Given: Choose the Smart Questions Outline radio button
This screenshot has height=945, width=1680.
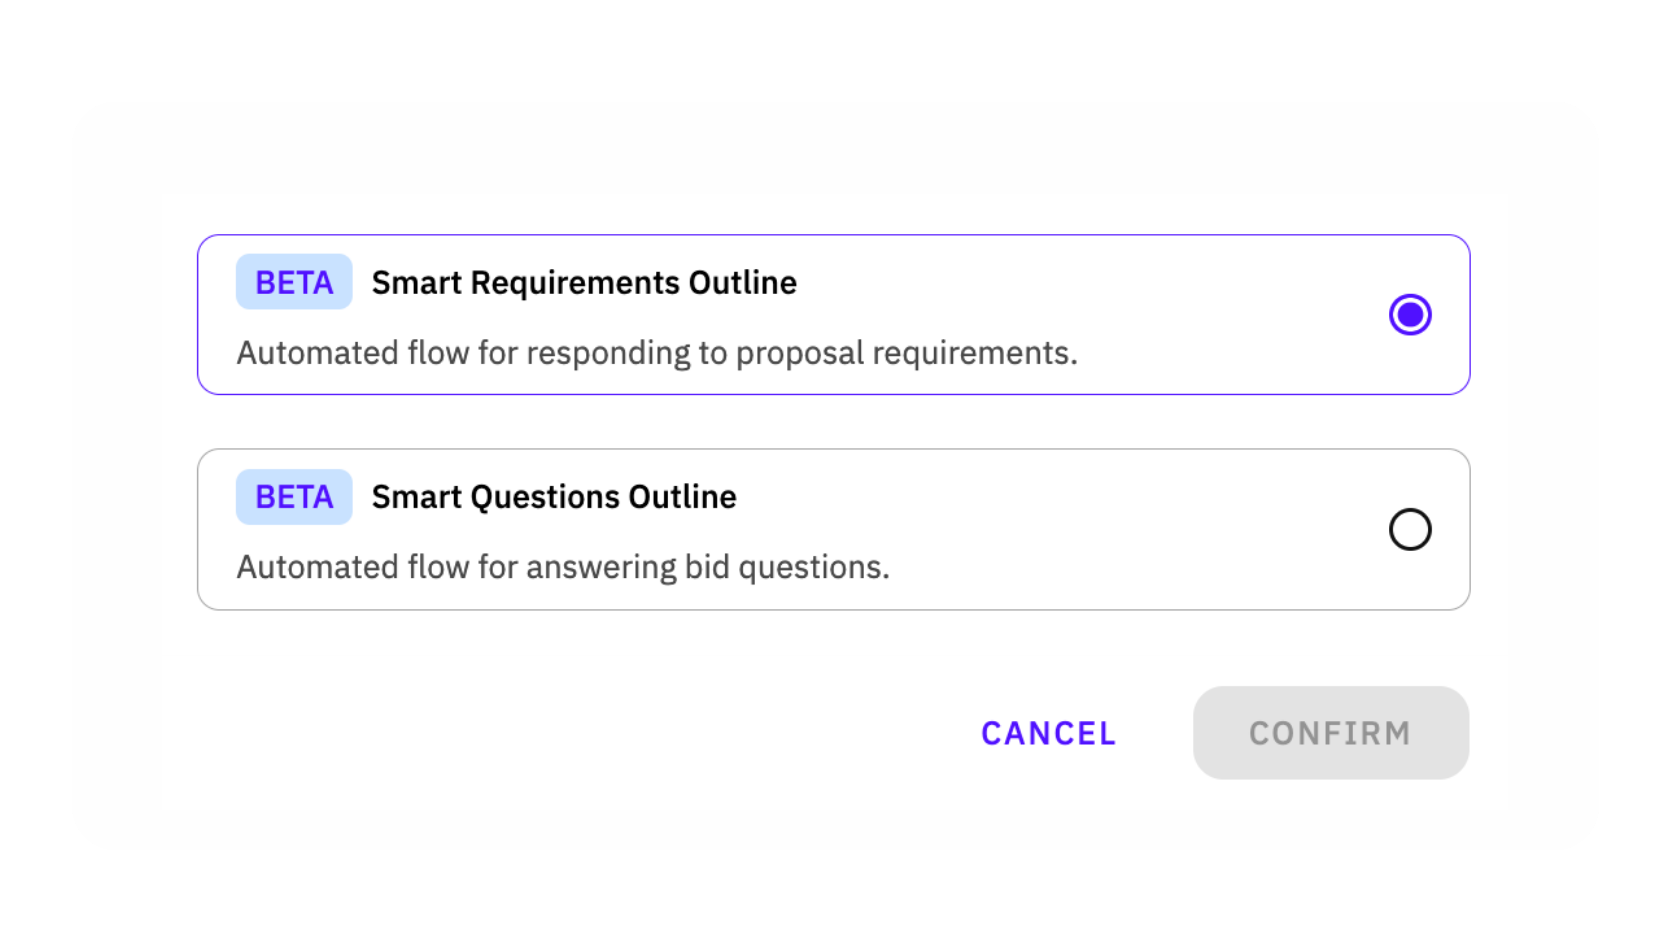Looking at the screenshot, I should click(1410, 529).
